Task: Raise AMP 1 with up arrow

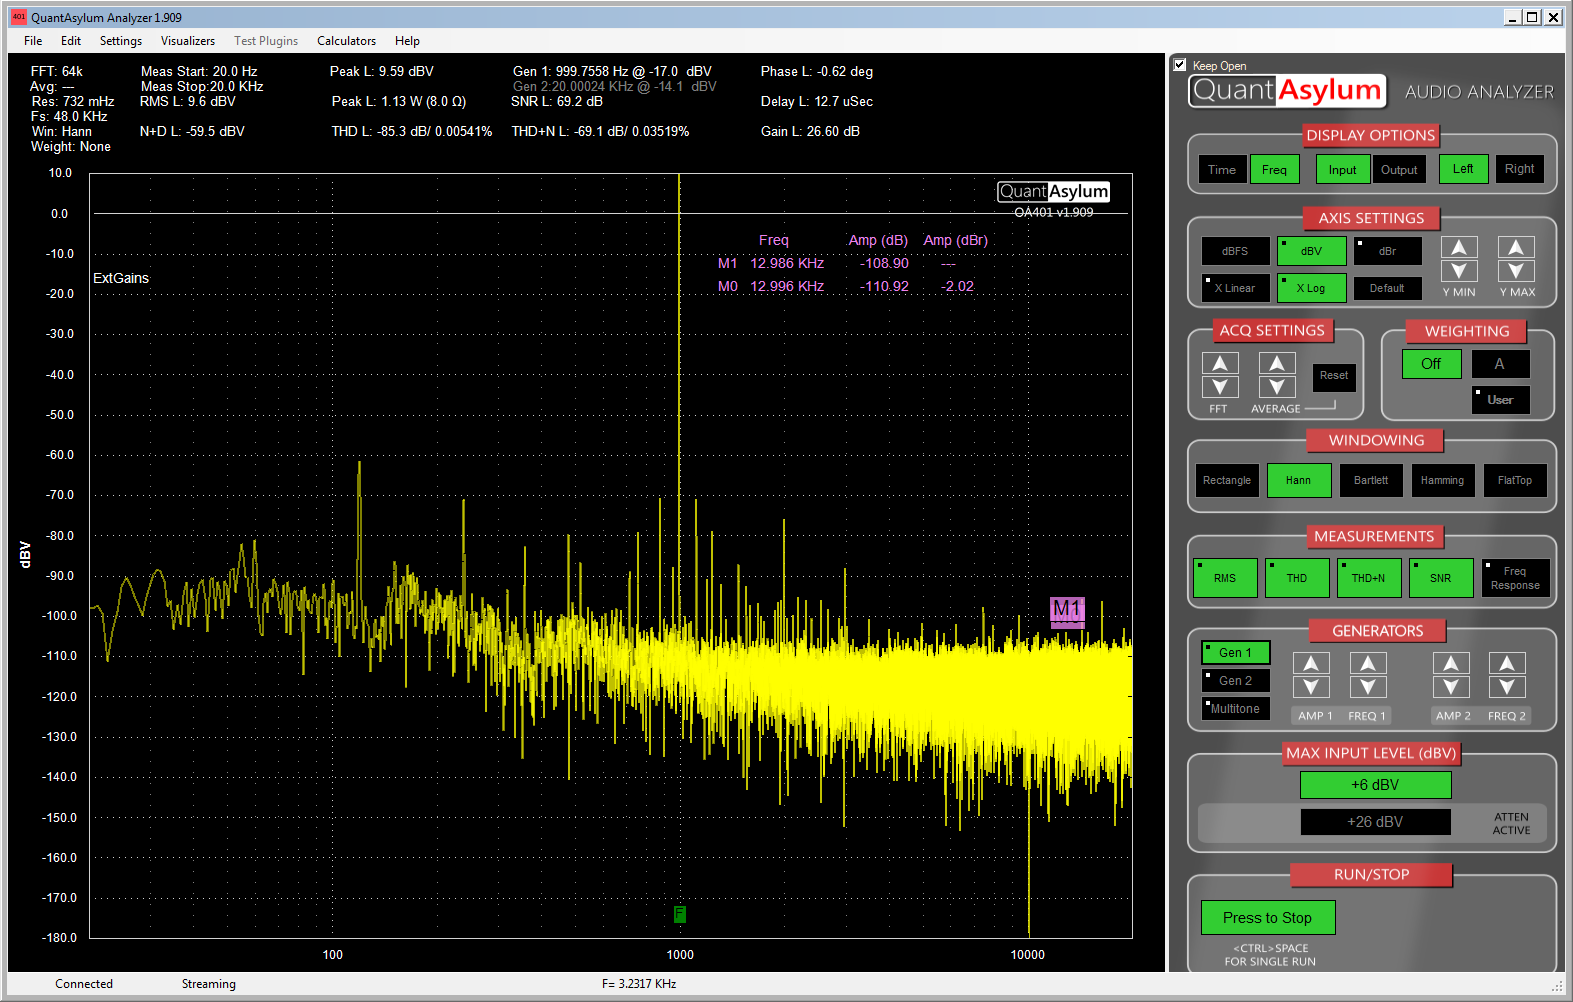Action: click(1311, 663)
